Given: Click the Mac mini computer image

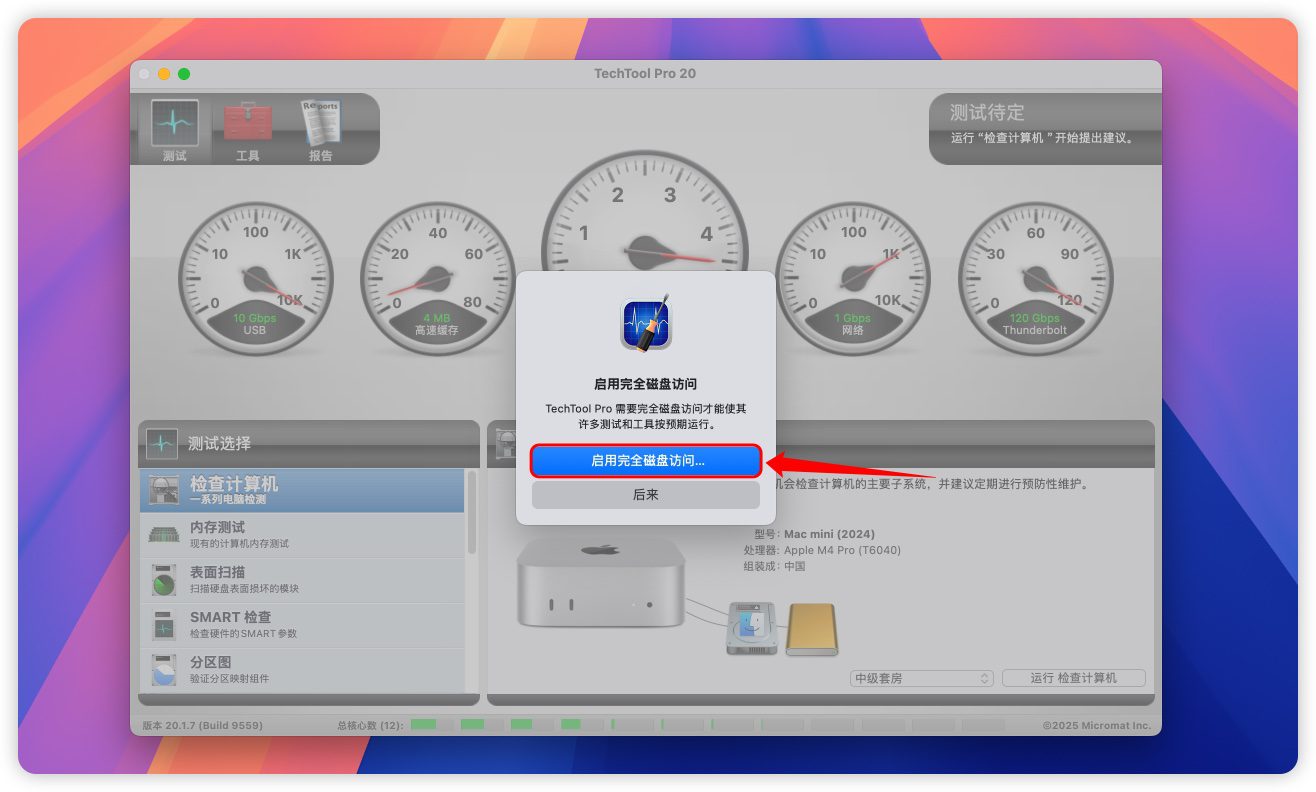Looking at the screenshot, I should (x=600, y=583).
